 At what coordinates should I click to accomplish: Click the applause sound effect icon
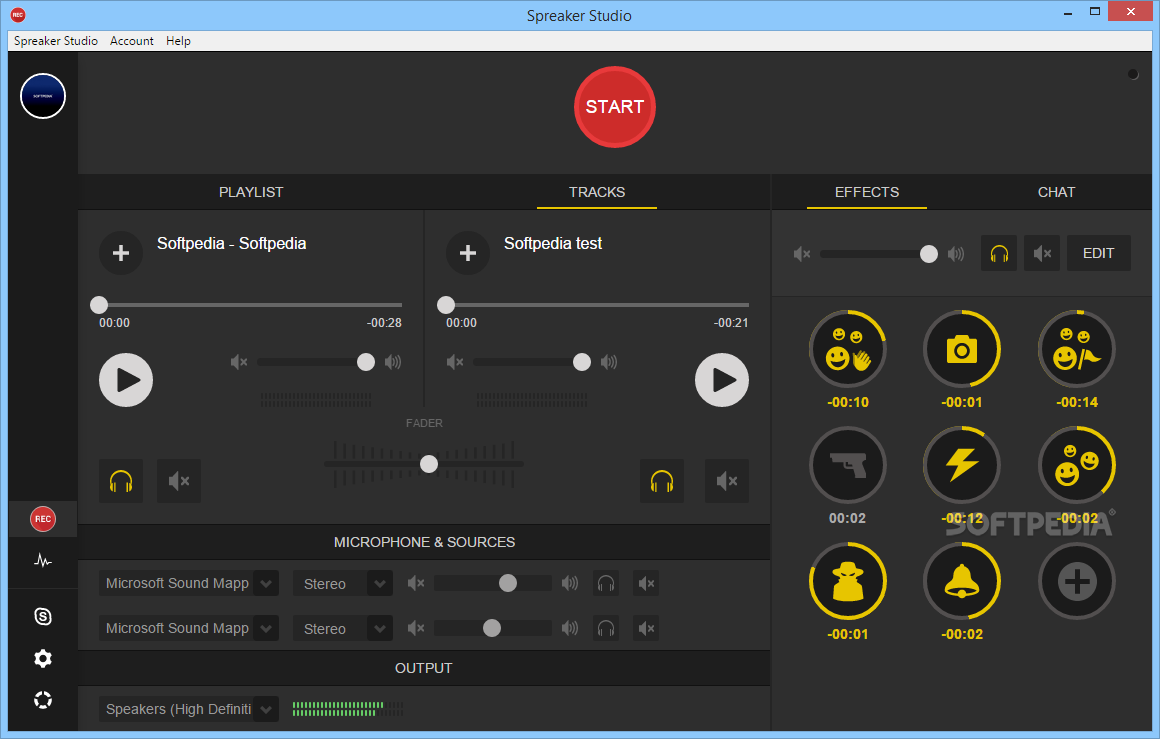[848, 349]
